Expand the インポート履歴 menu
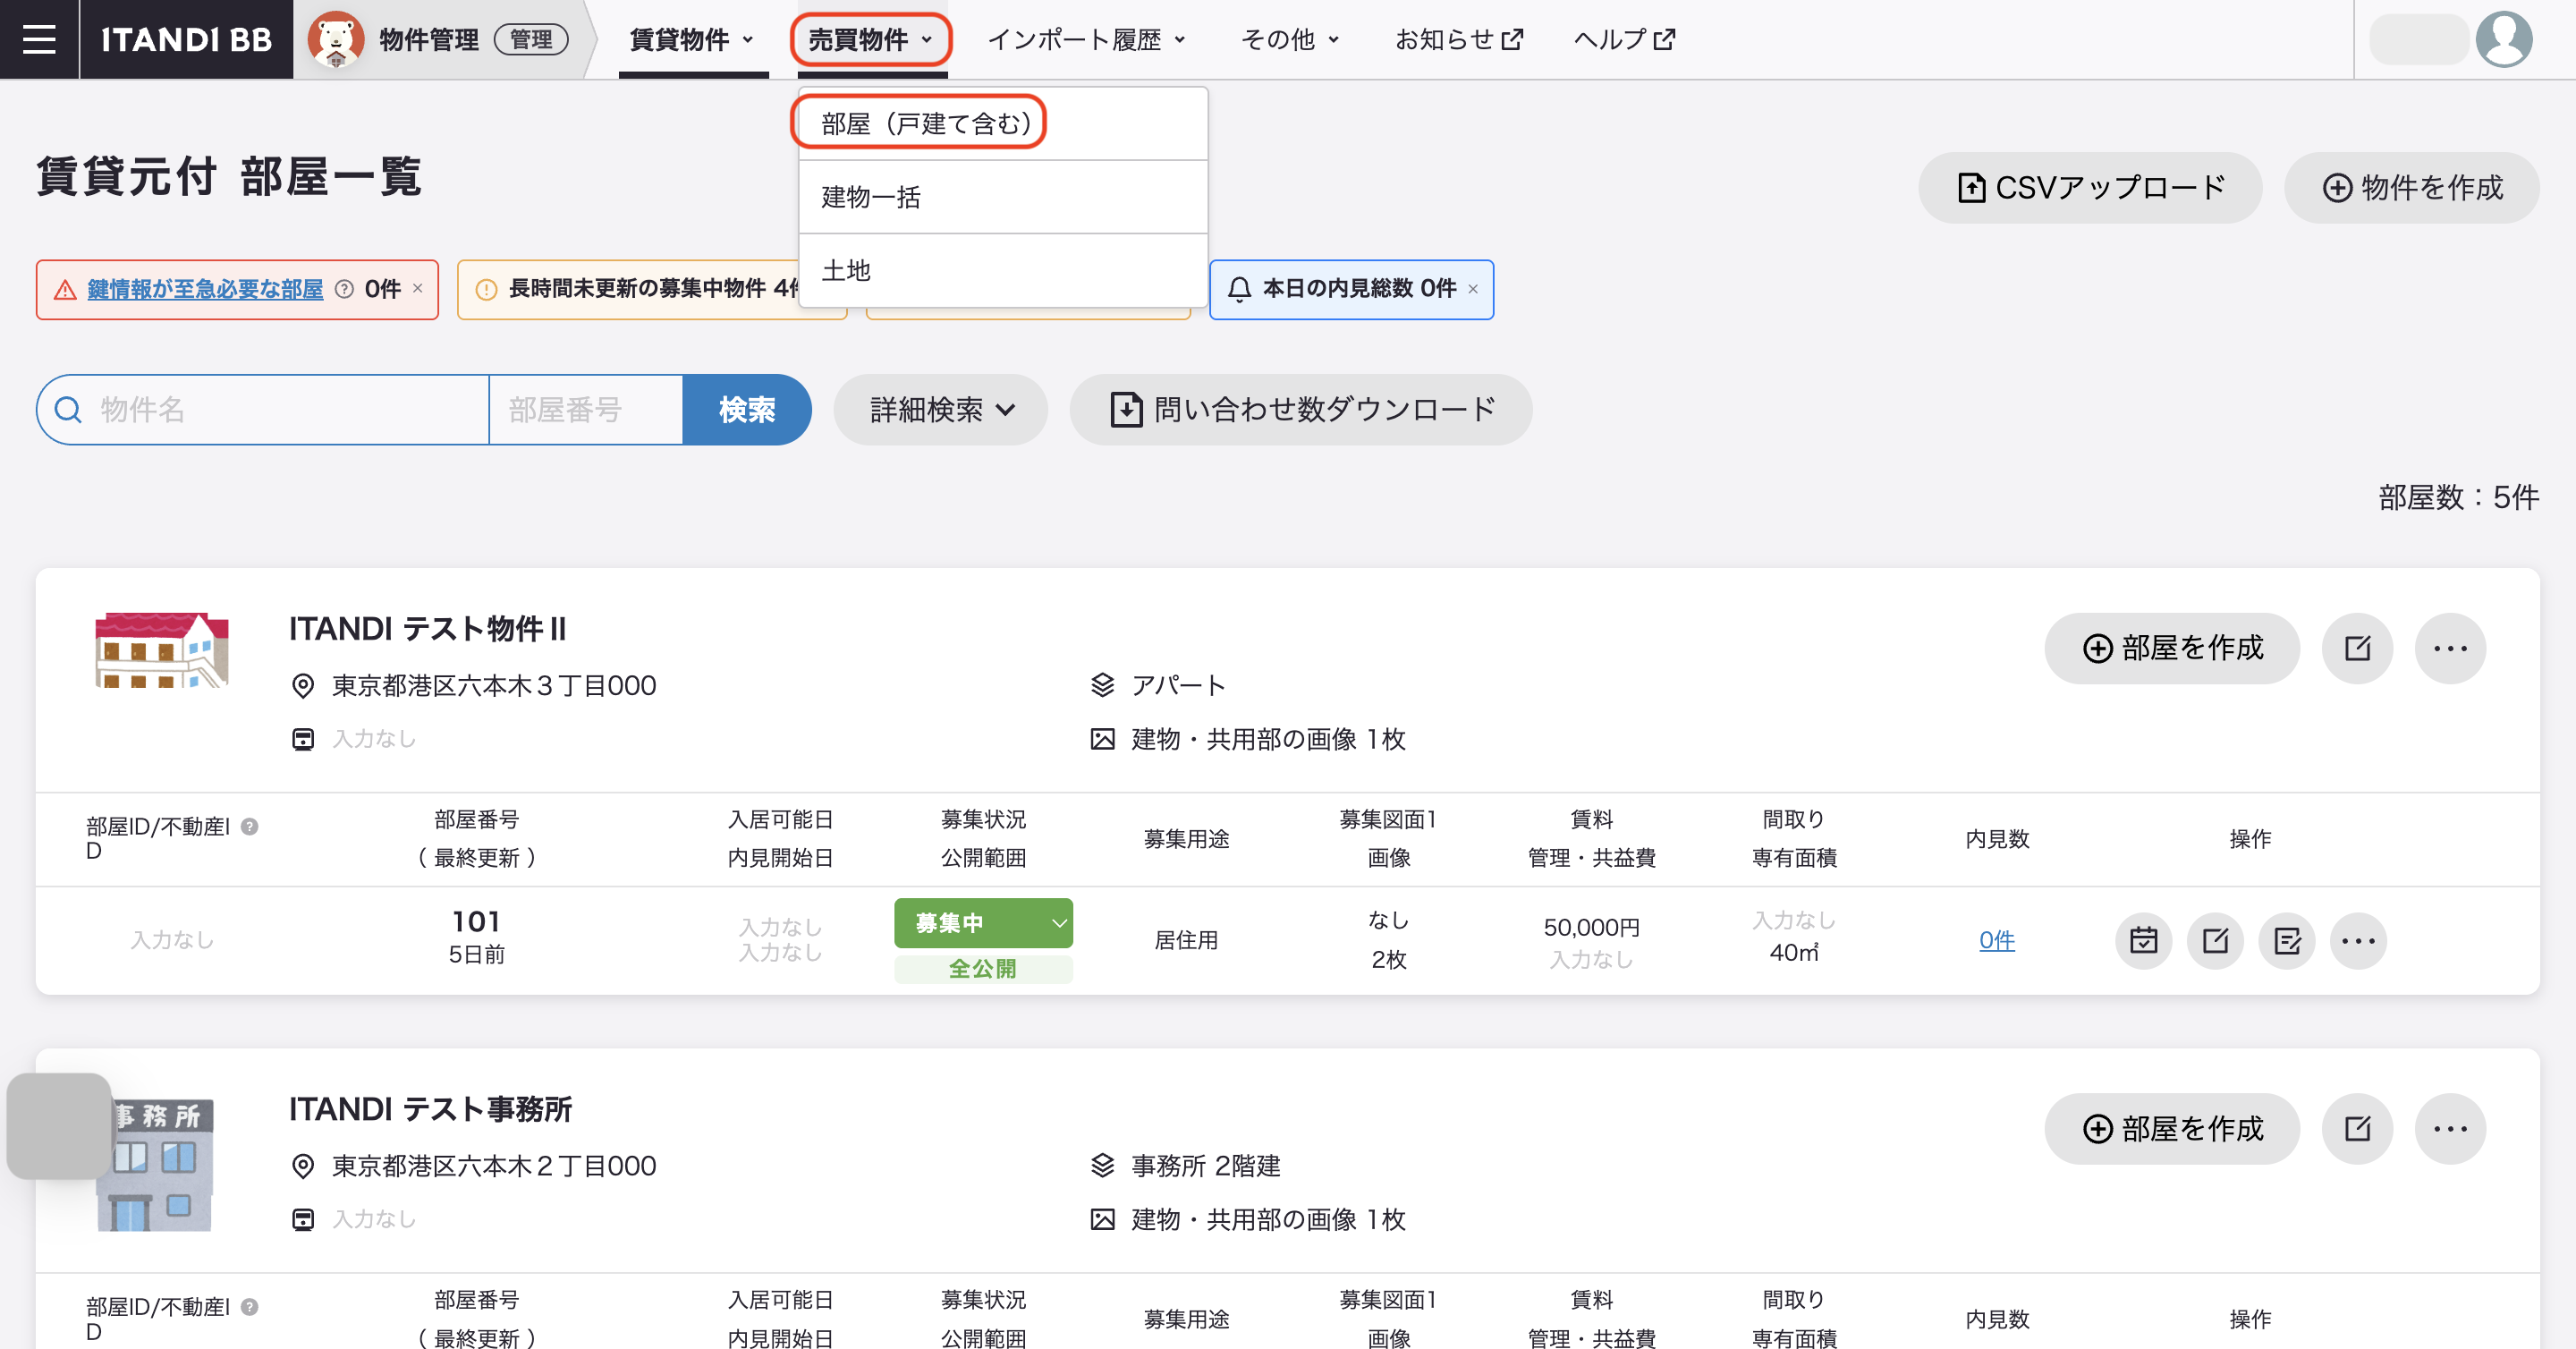 pos(1087,39)
